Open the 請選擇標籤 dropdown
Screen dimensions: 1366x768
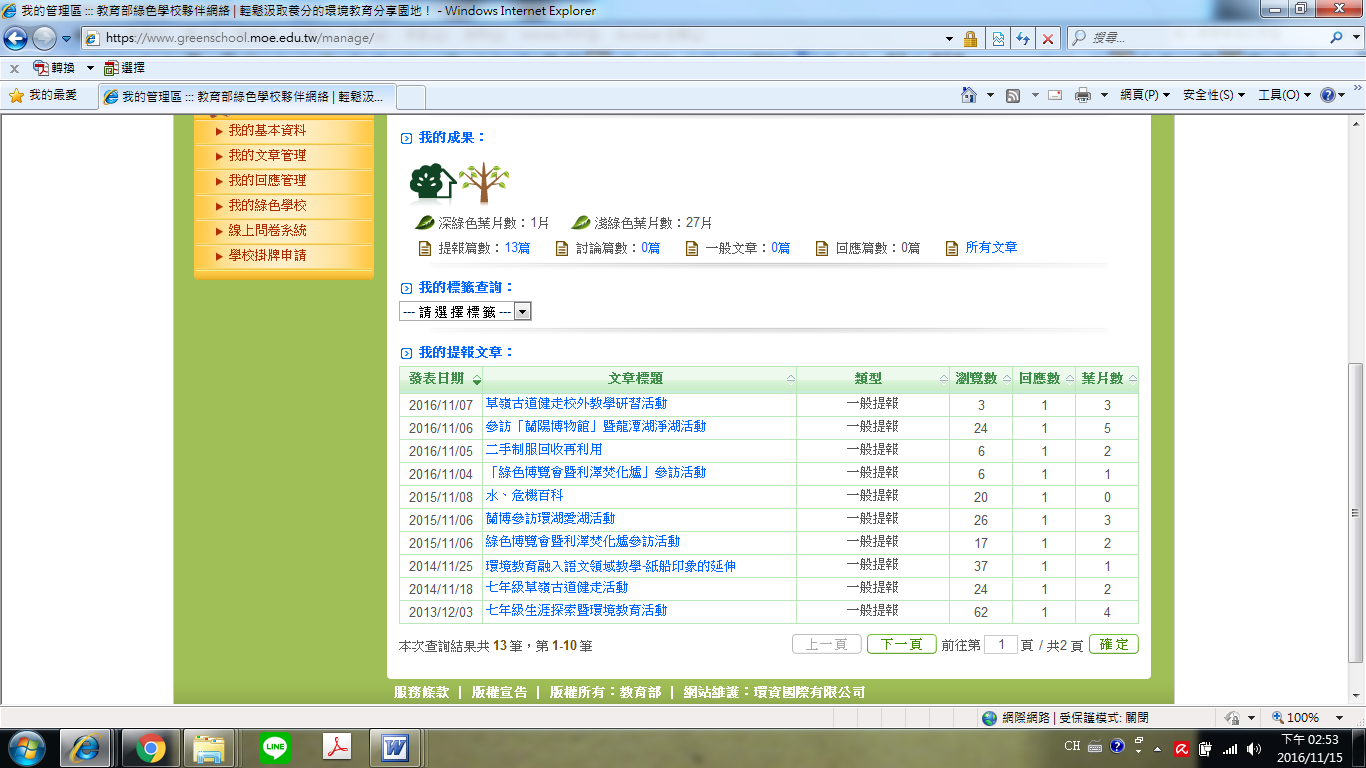point(465,312)
